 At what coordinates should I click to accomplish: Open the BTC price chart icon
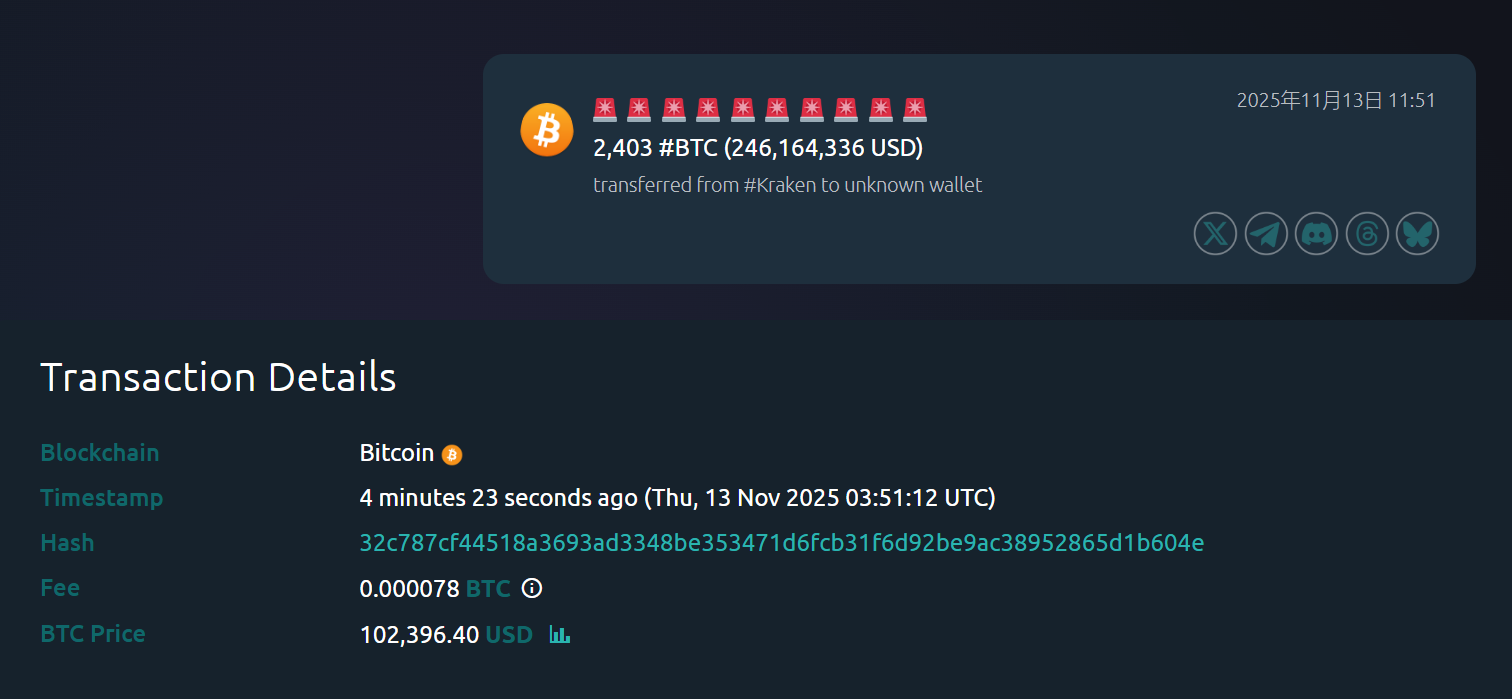tap(560, 634)
